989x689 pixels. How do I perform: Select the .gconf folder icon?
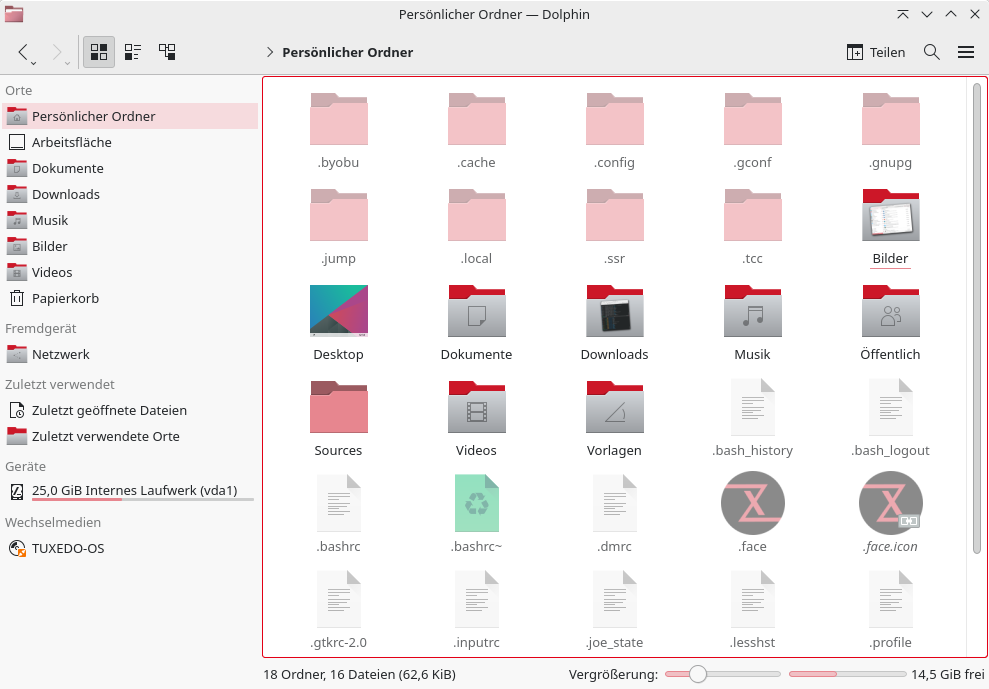752,119
